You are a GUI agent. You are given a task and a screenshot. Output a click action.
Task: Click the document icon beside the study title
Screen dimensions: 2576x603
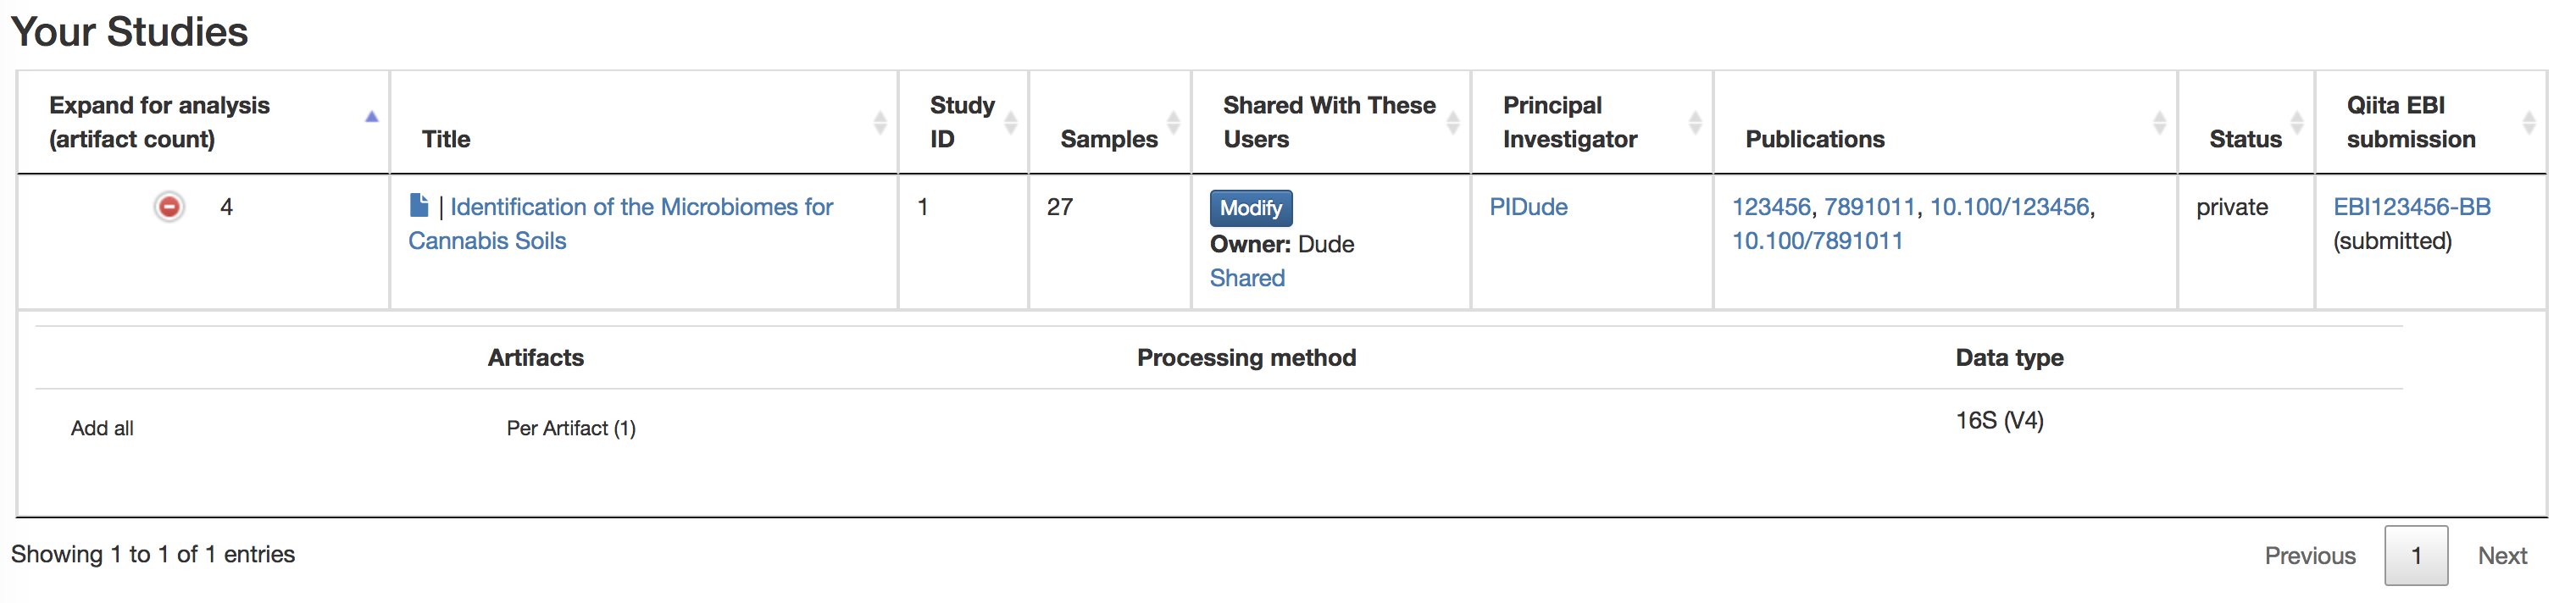coord(419,206)
